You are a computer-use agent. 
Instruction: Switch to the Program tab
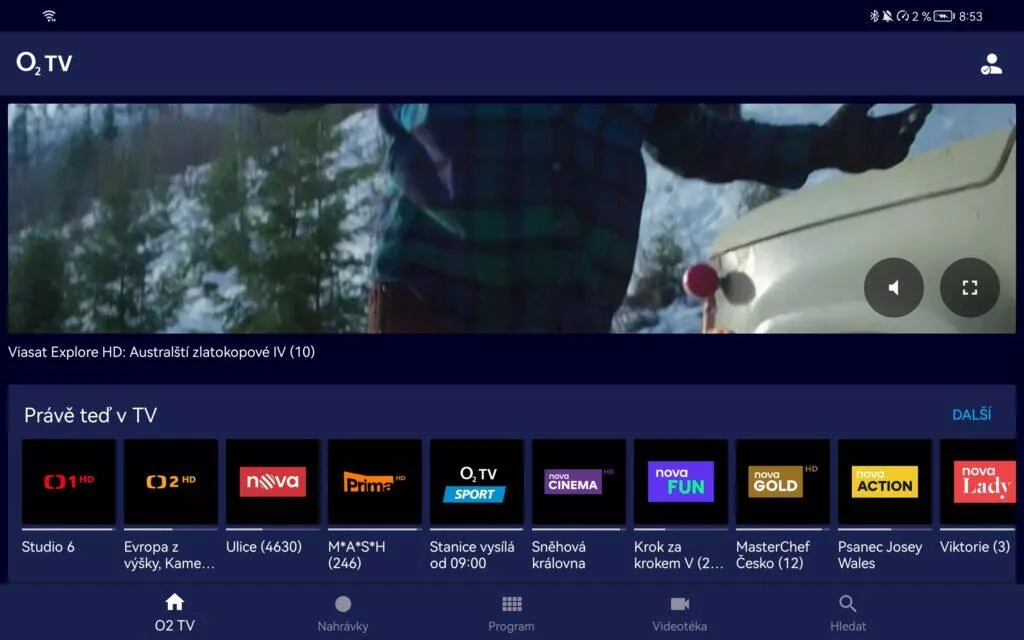coord(511,613)
